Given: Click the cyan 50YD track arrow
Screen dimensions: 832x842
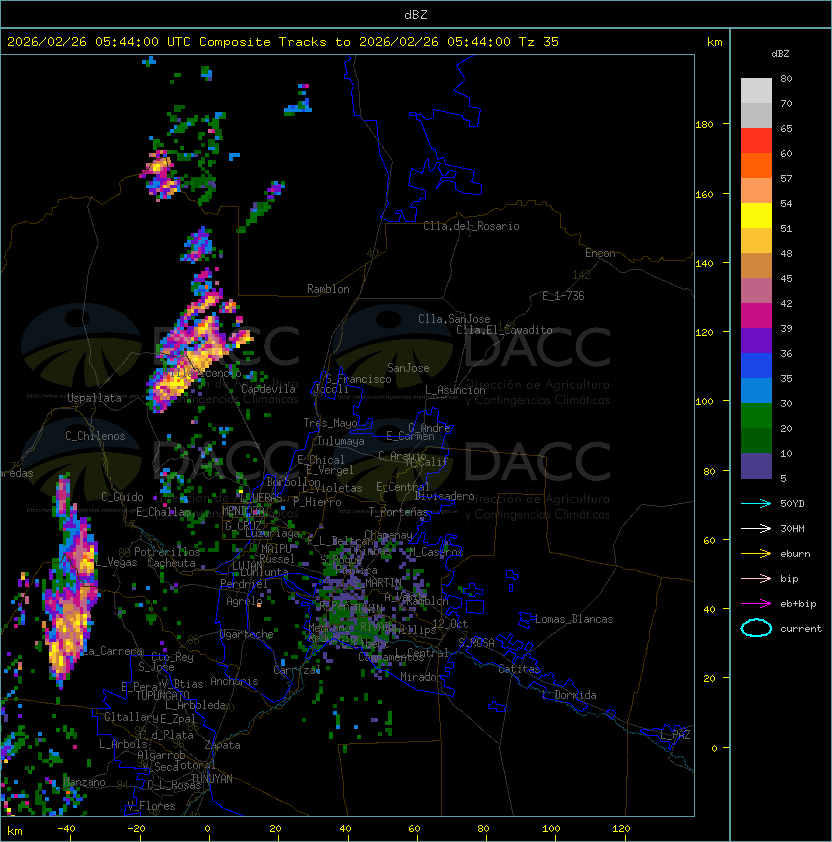Looking at the screenshot, I should (756, 503).
